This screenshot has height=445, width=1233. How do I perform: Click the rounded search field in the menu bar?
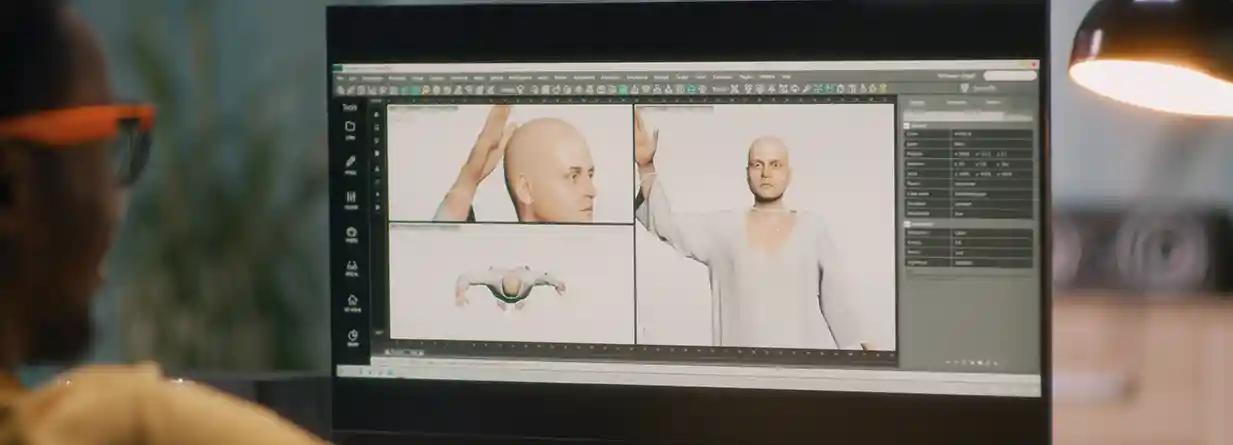pyautogui.click(x=1009, y=76)
